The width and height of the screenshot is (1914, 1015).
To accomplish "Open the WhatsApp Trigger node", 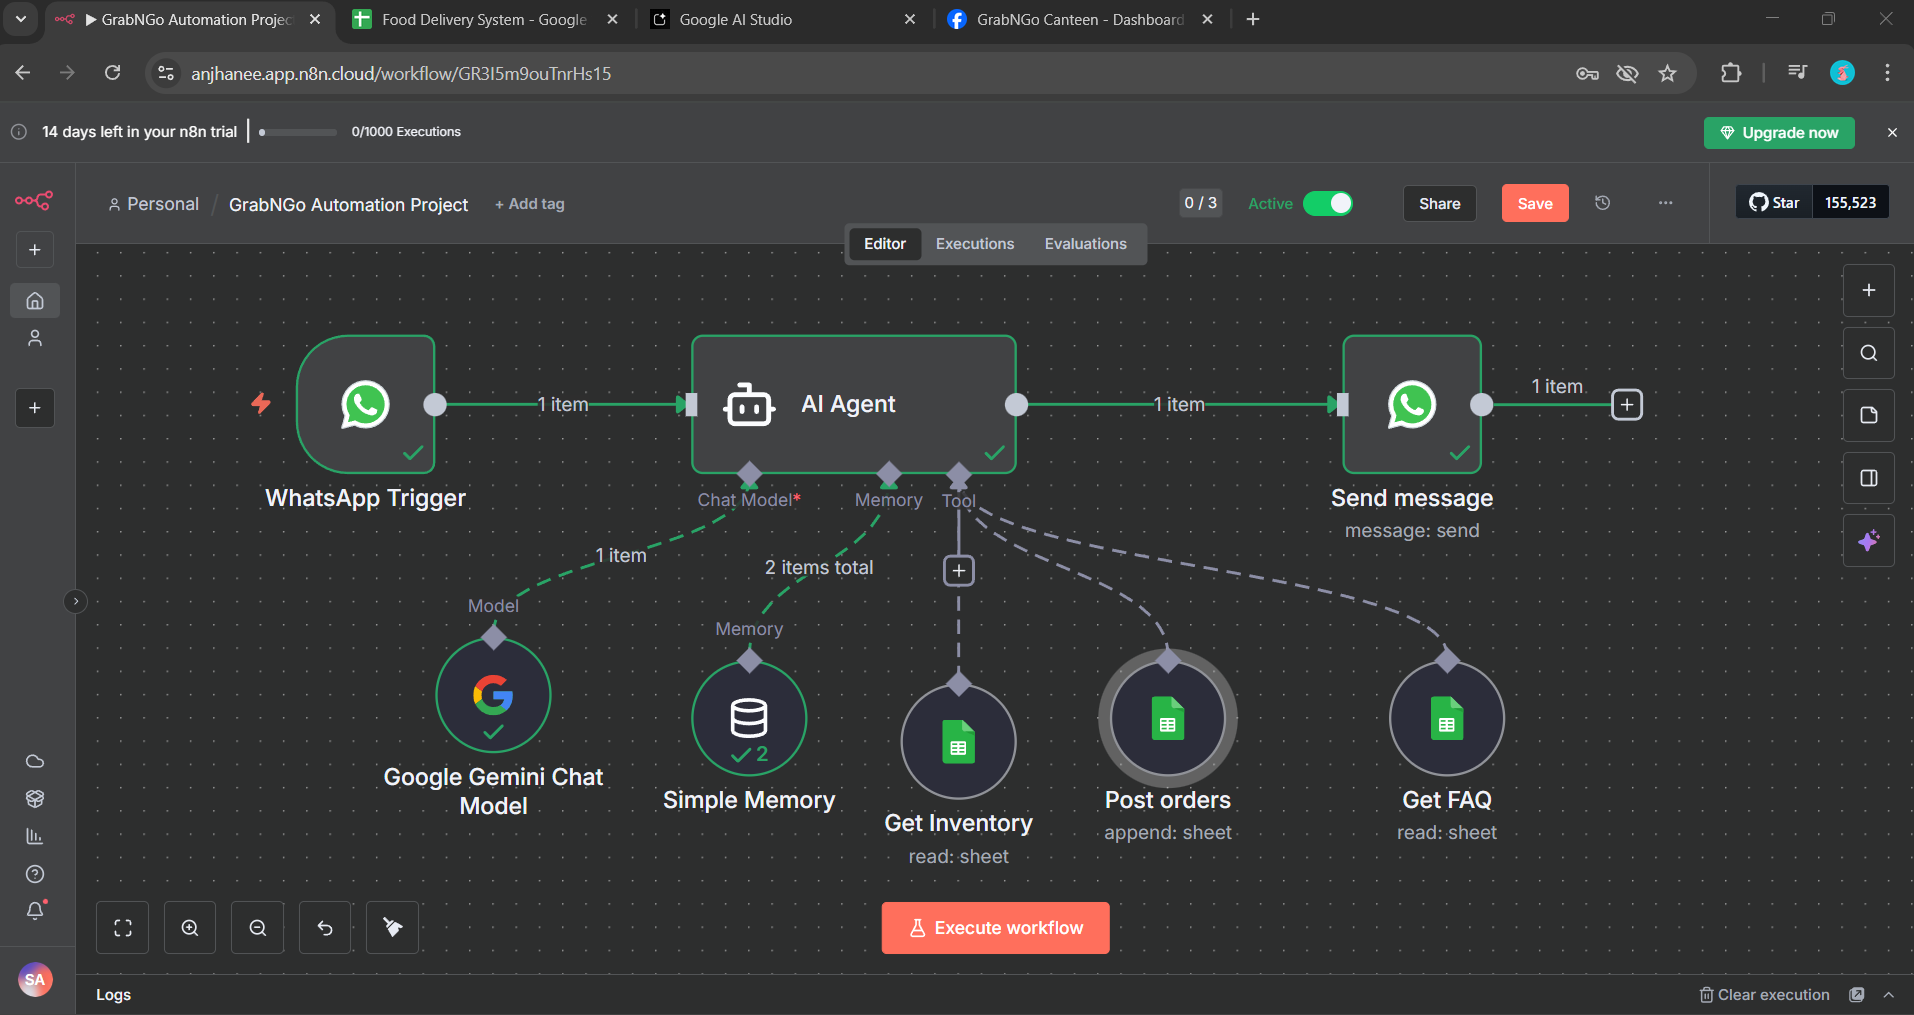I will click(365, 404).
